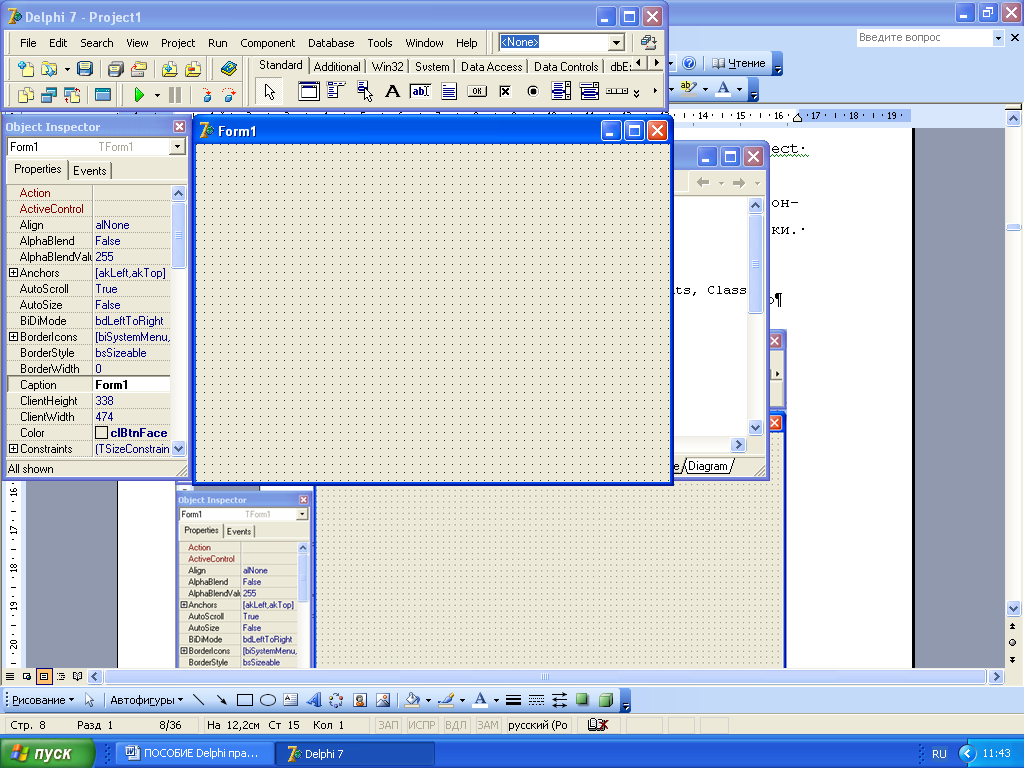This screenshot has width=1024, height=768.
Task: Click the Trace Into debug icon
Action: 206,95
